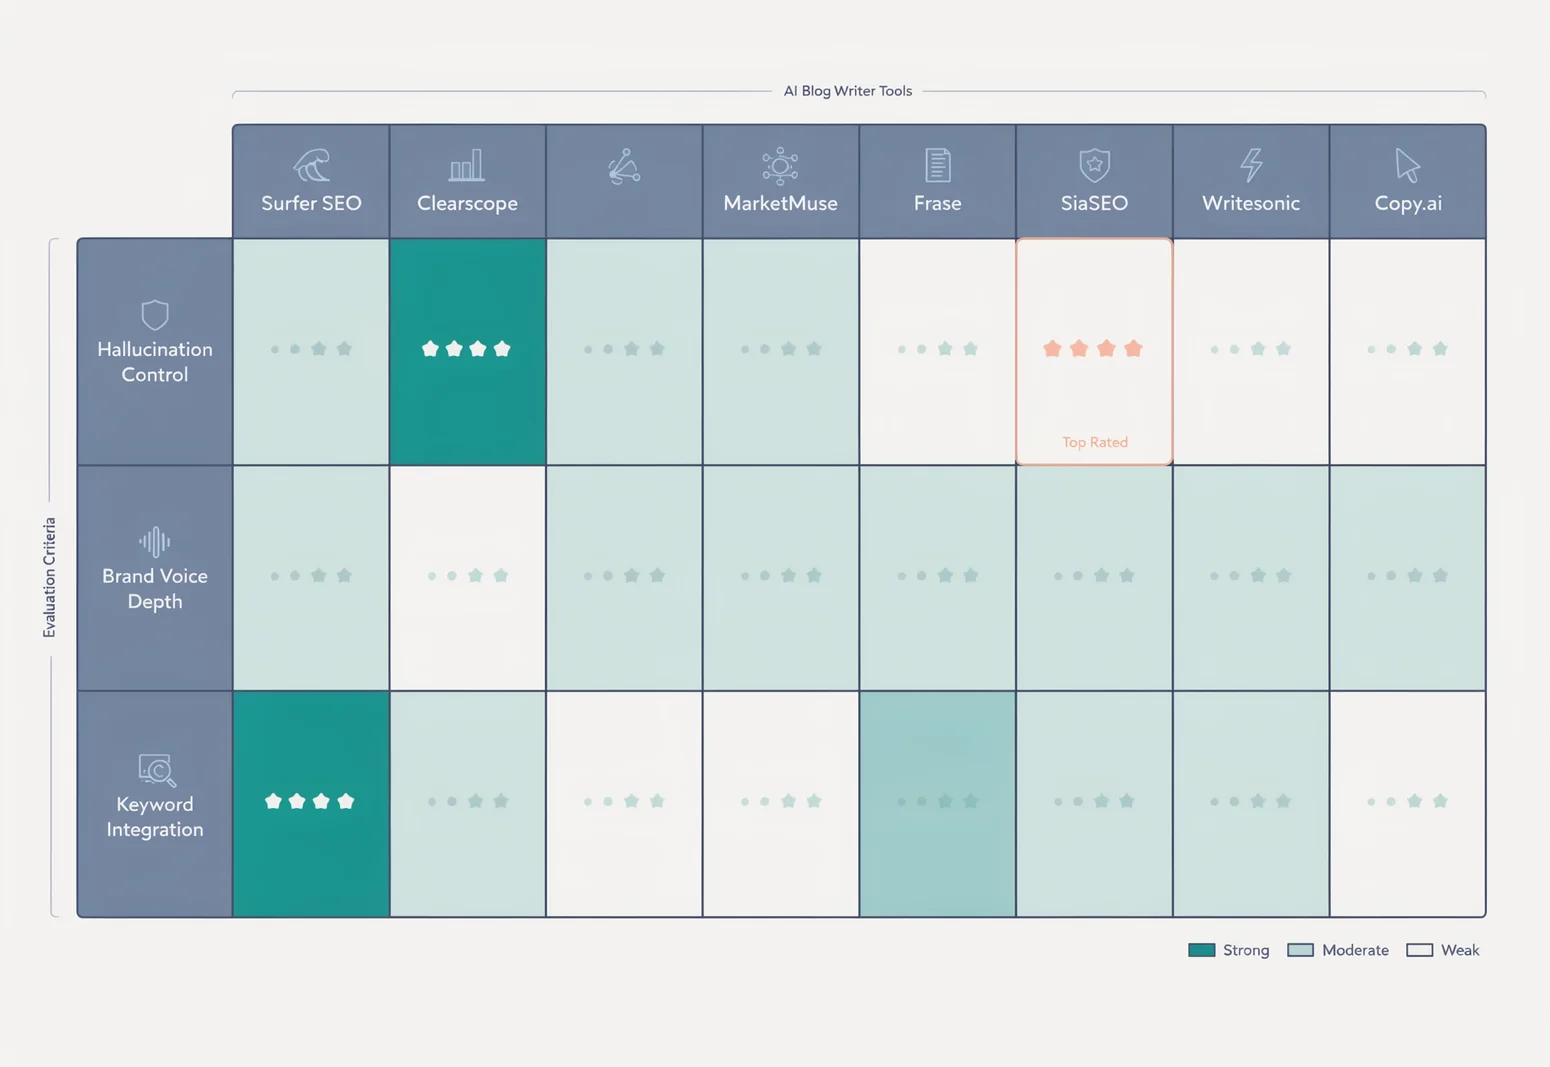
Task: Select the SiaSEO column label
Action: [1094, 203]
